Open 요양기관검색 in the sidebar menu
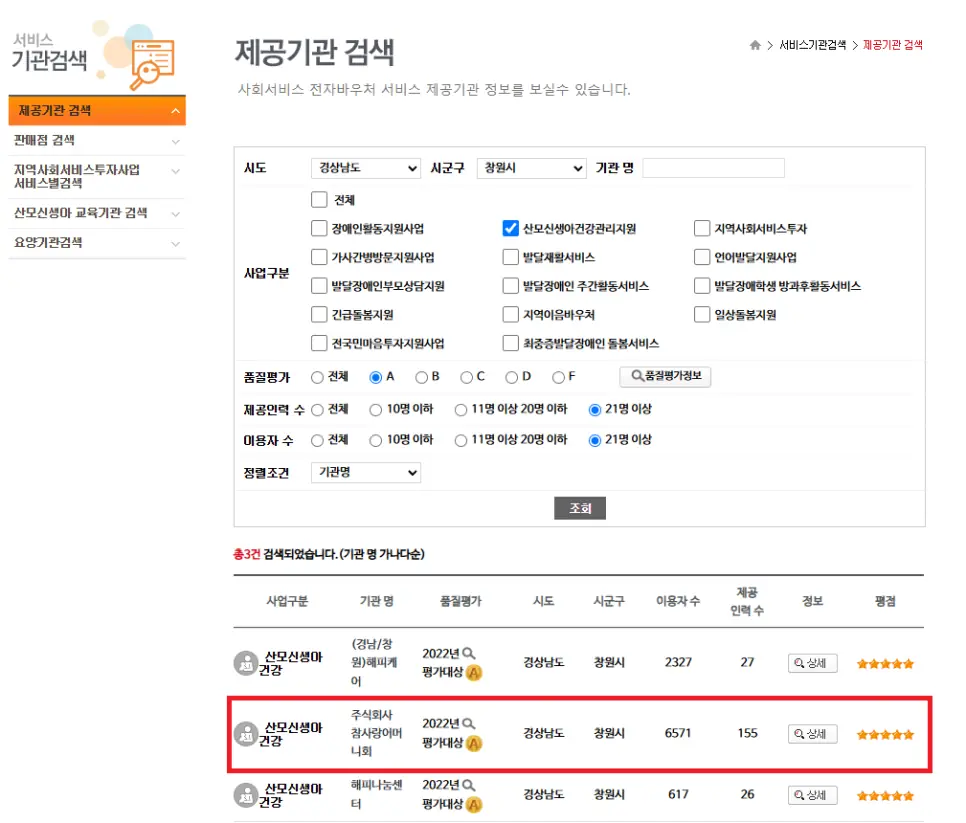This screenshot has width=966, height=823. (x=96, y=242)
